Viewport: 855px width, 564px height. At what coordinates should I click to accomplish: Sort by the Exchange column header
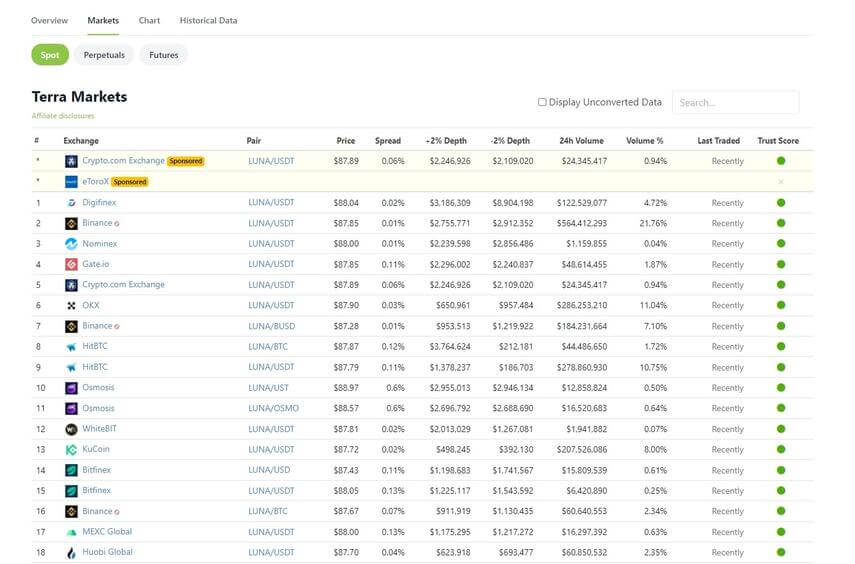click(x=81, y=141)
